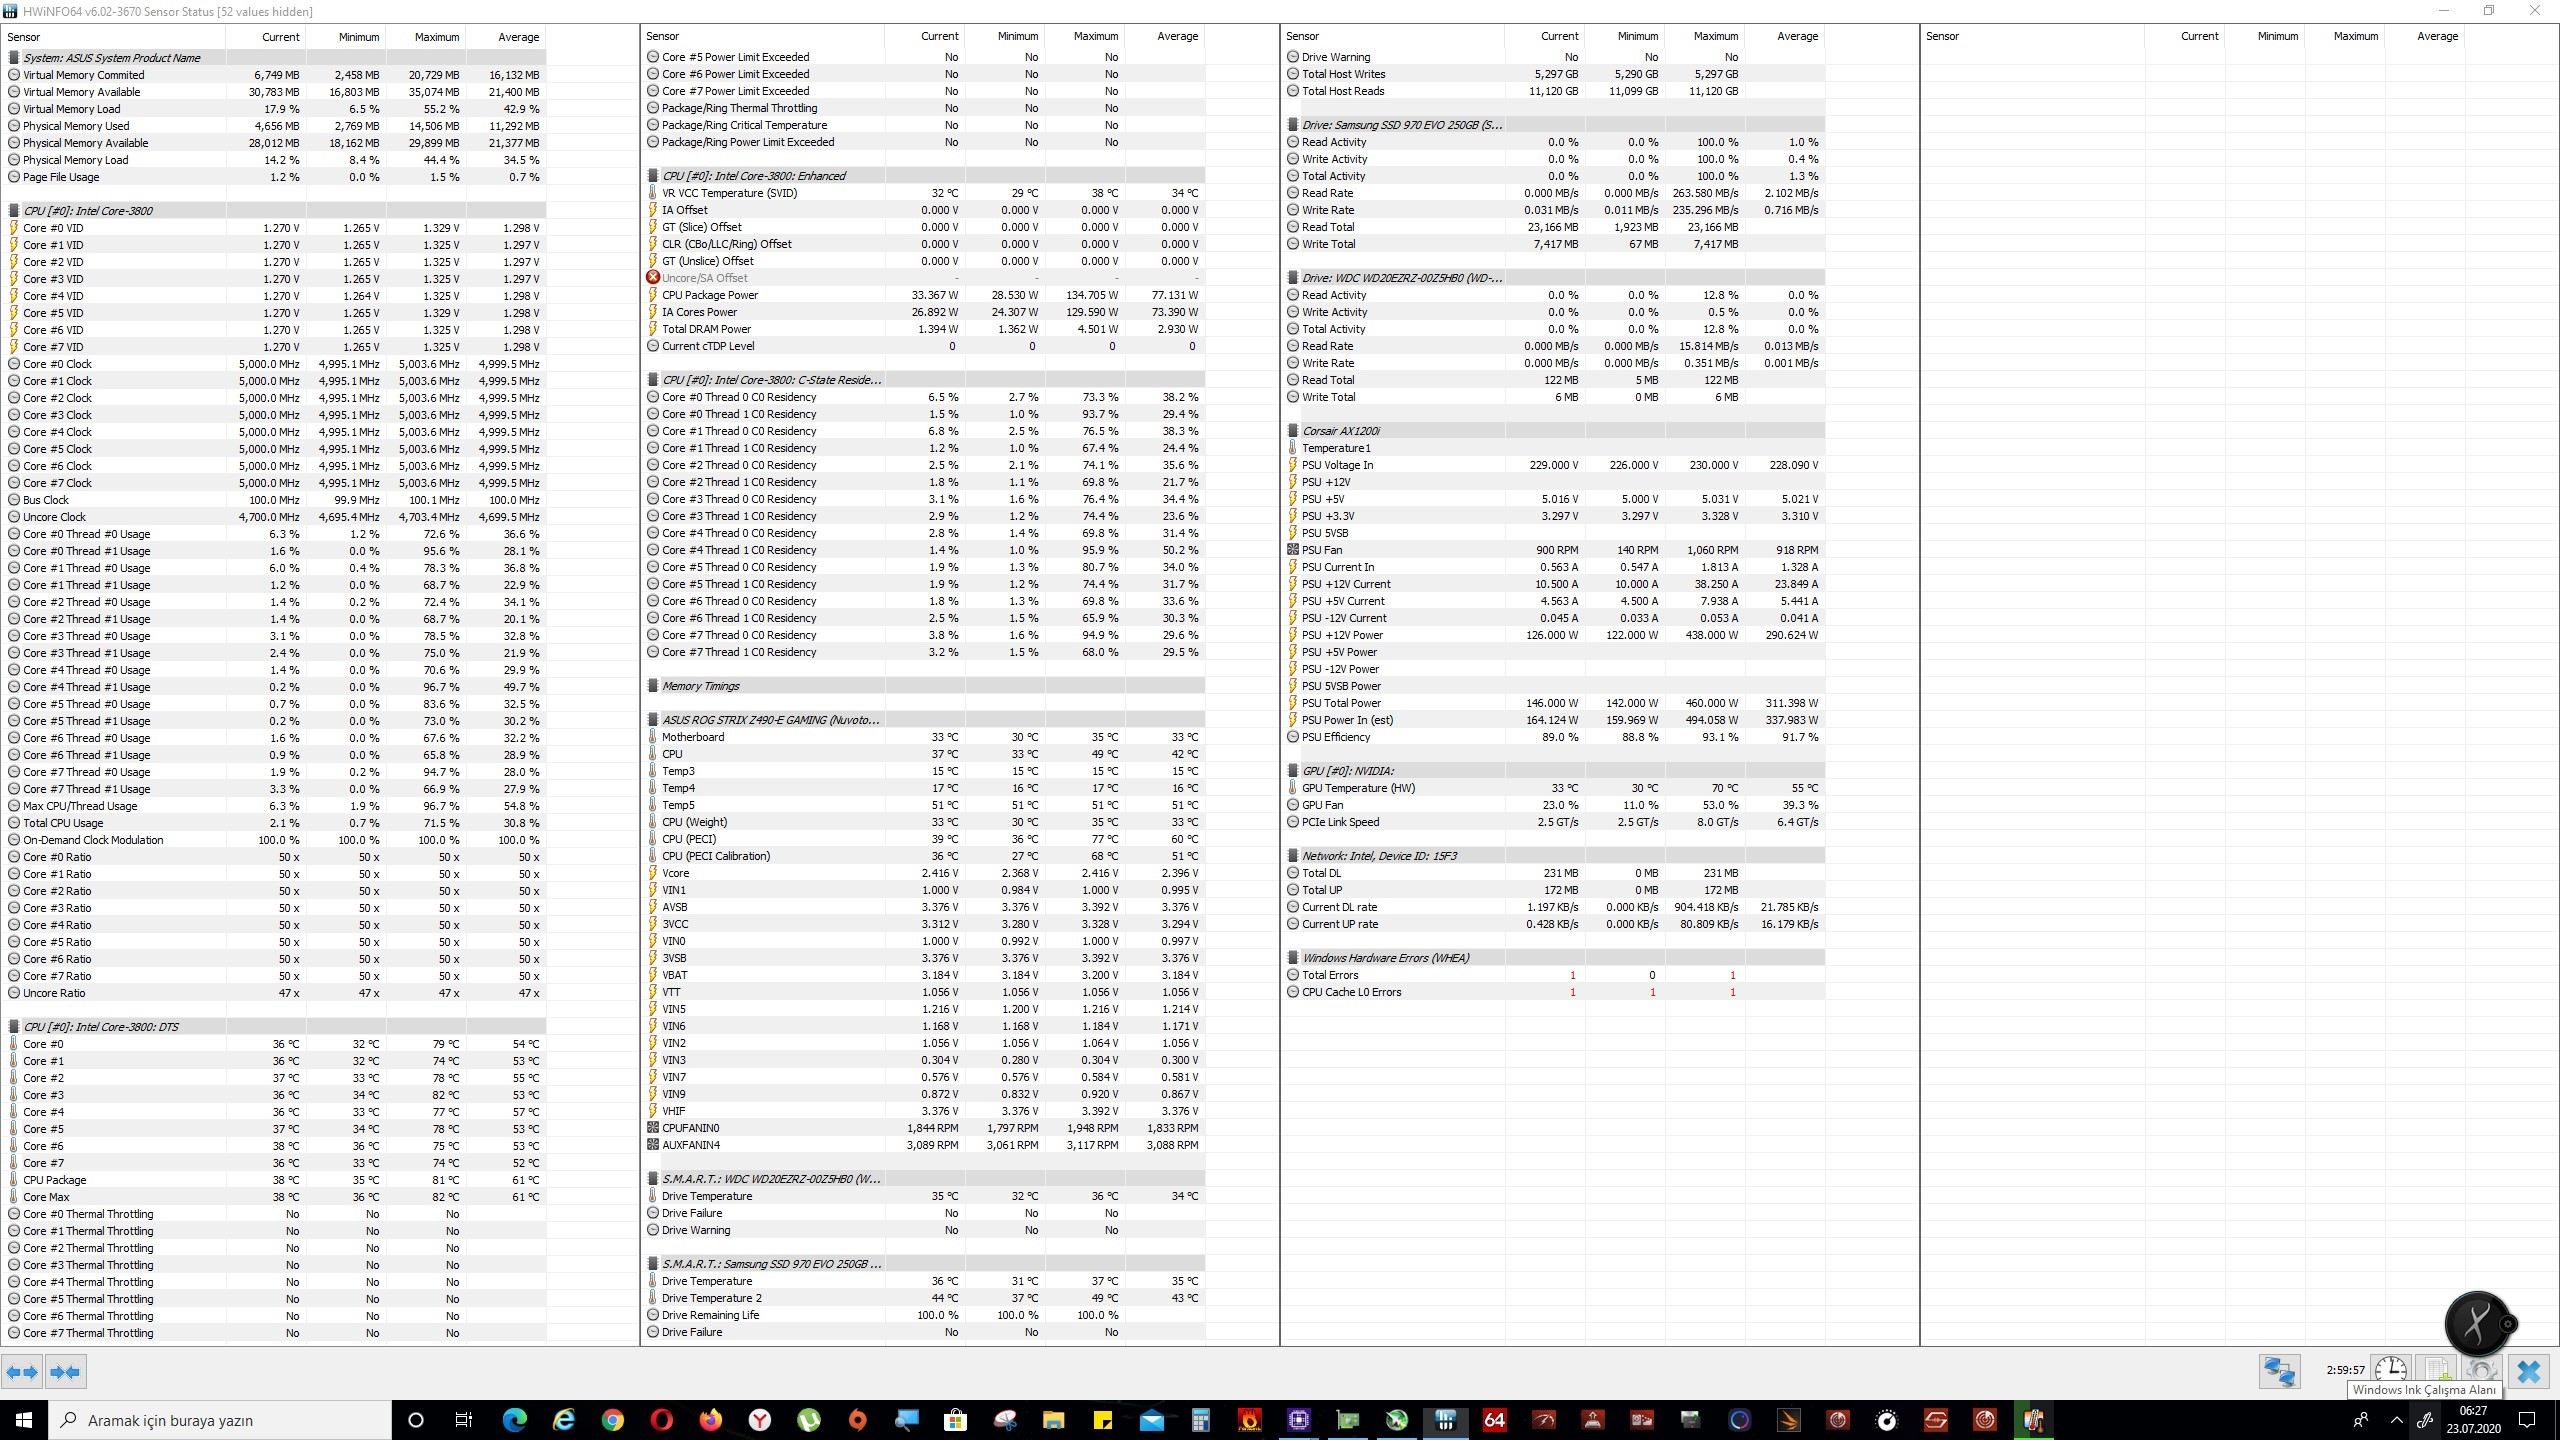
Task: Open Snipping Tool taskbar icon
Action: coord(1005,1420)
